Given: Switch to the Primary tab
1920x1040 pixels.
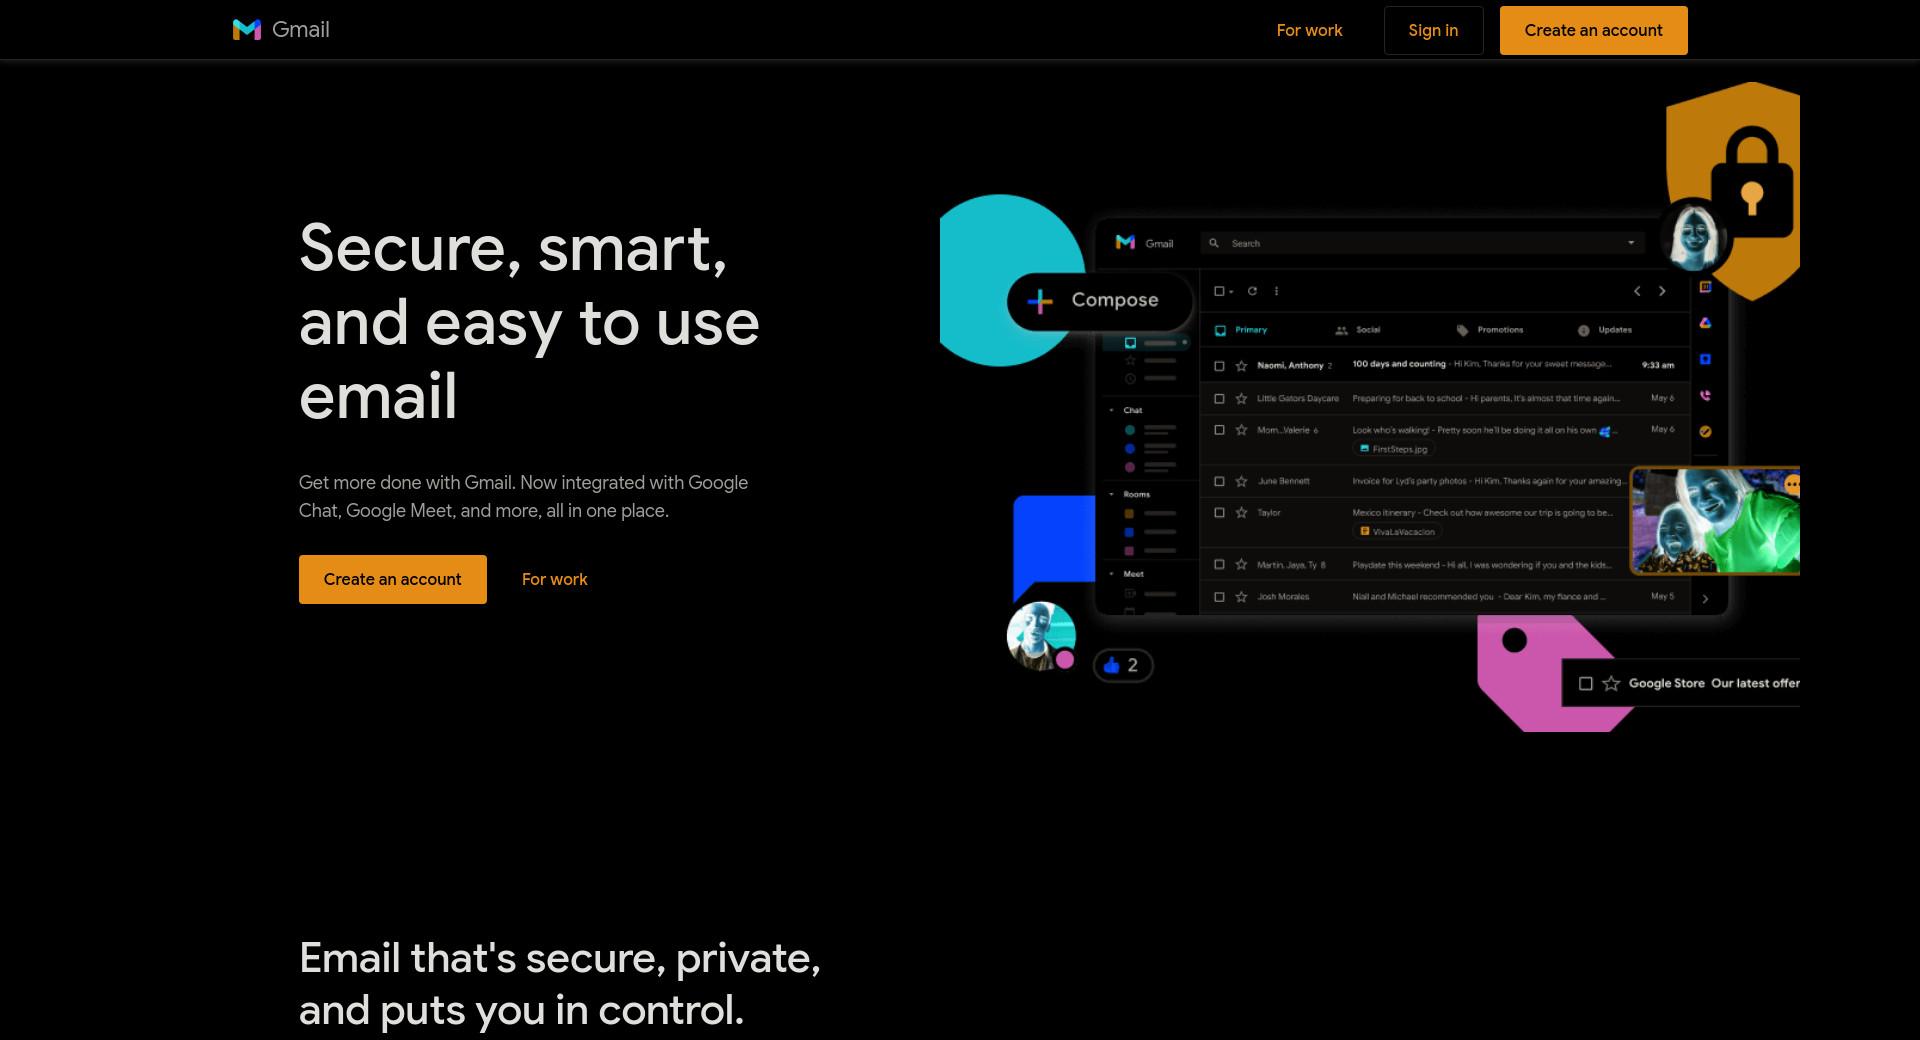Looking at the screenshot, I should click(x=1241, y=330).
